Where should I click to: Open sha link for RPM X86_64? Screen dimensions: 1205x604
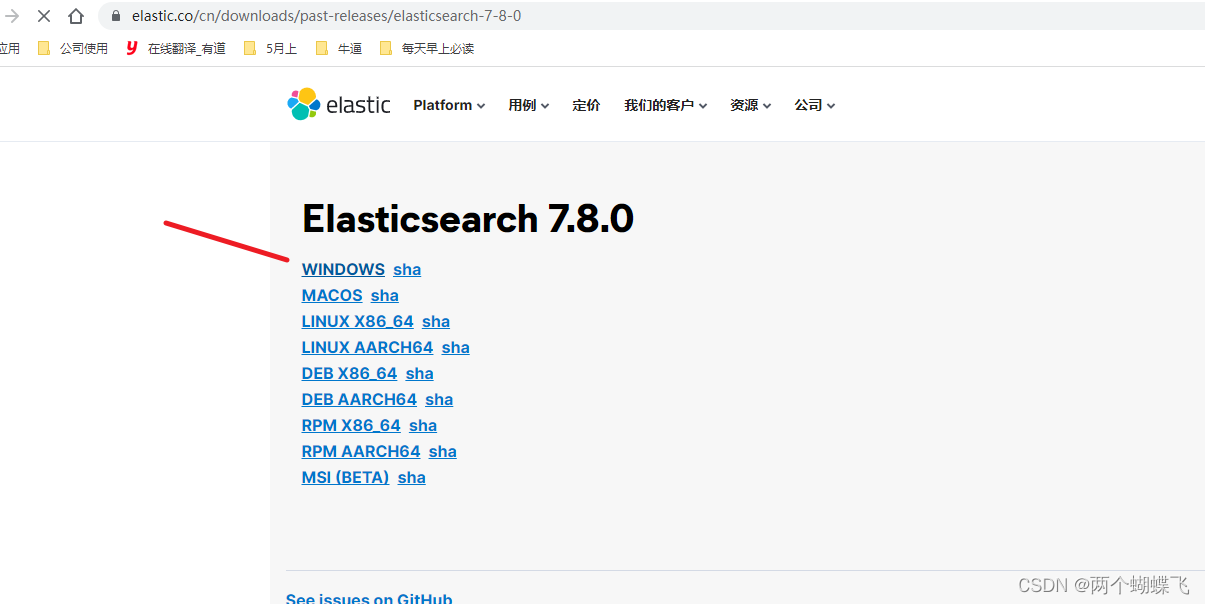(x=423, y=425)
